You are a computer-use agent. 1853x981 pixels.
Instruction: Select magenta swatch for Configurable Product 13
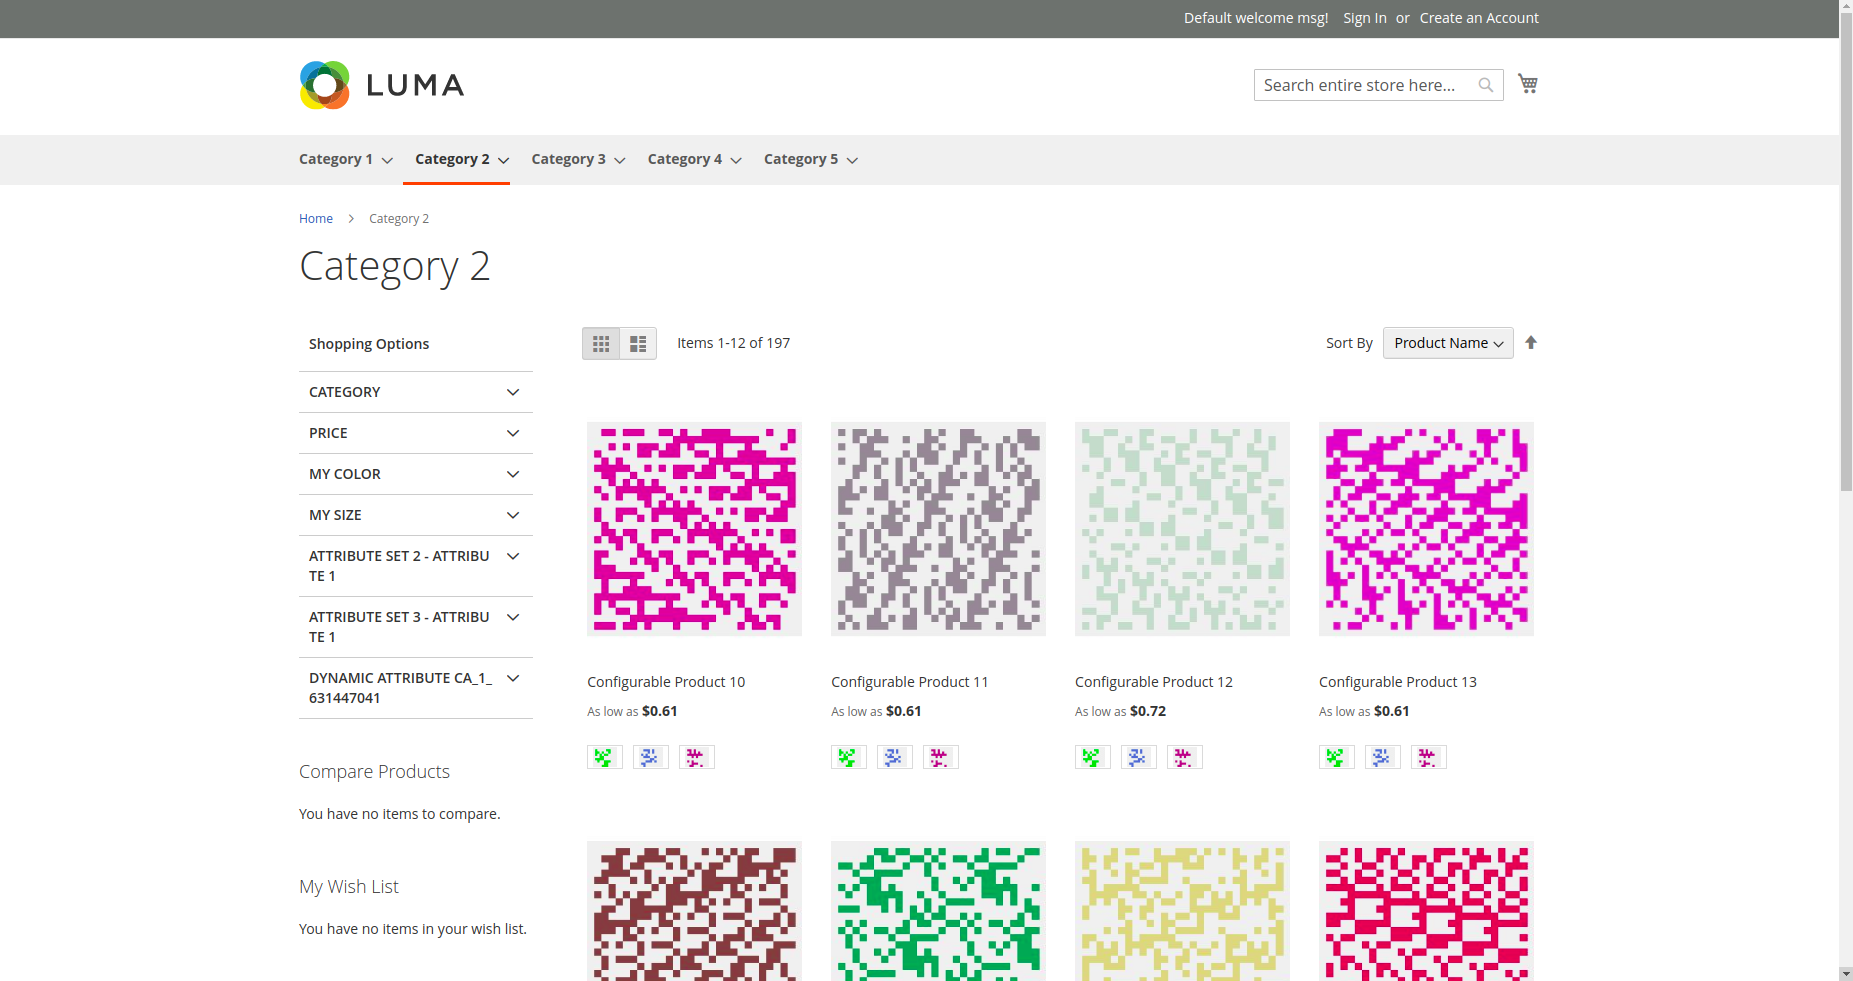point(1429,757)
